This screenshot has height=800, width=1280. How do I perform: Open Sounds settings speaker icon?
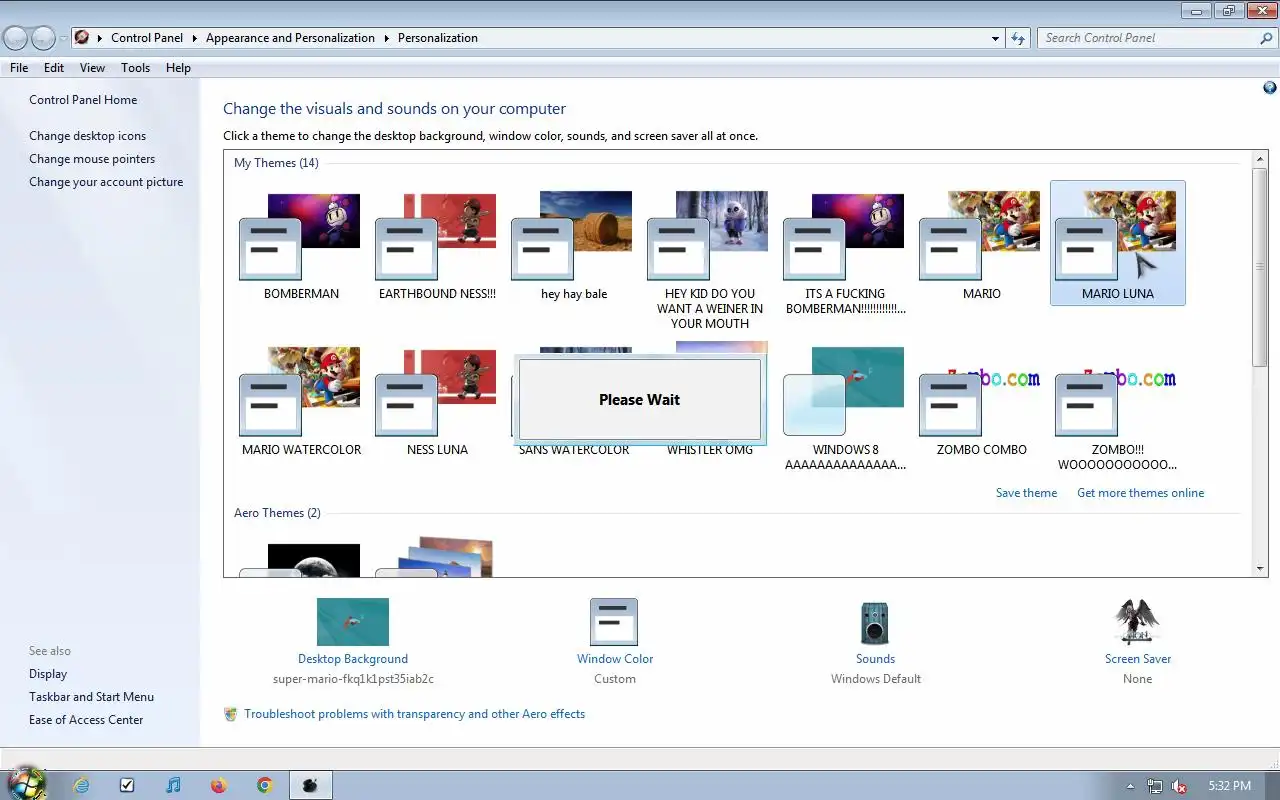[875, 623]
